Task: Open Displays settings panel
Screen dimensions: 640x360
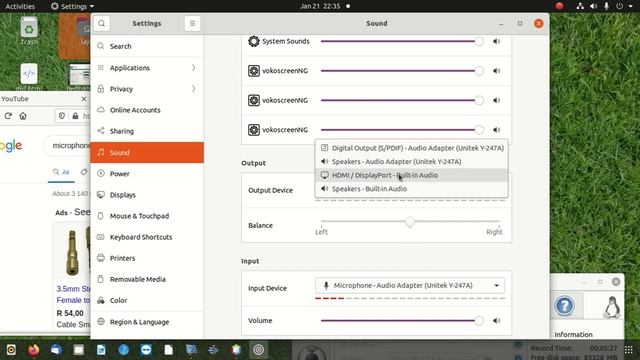Action: pos(147,195)
